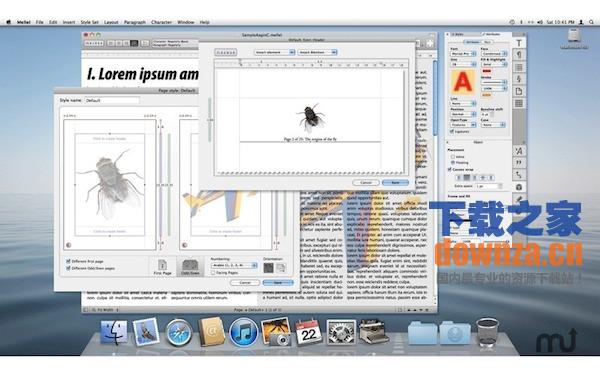Open Address Book from the Dock
The height and width of the screenshot is (375, 600).
coord(211,332)
